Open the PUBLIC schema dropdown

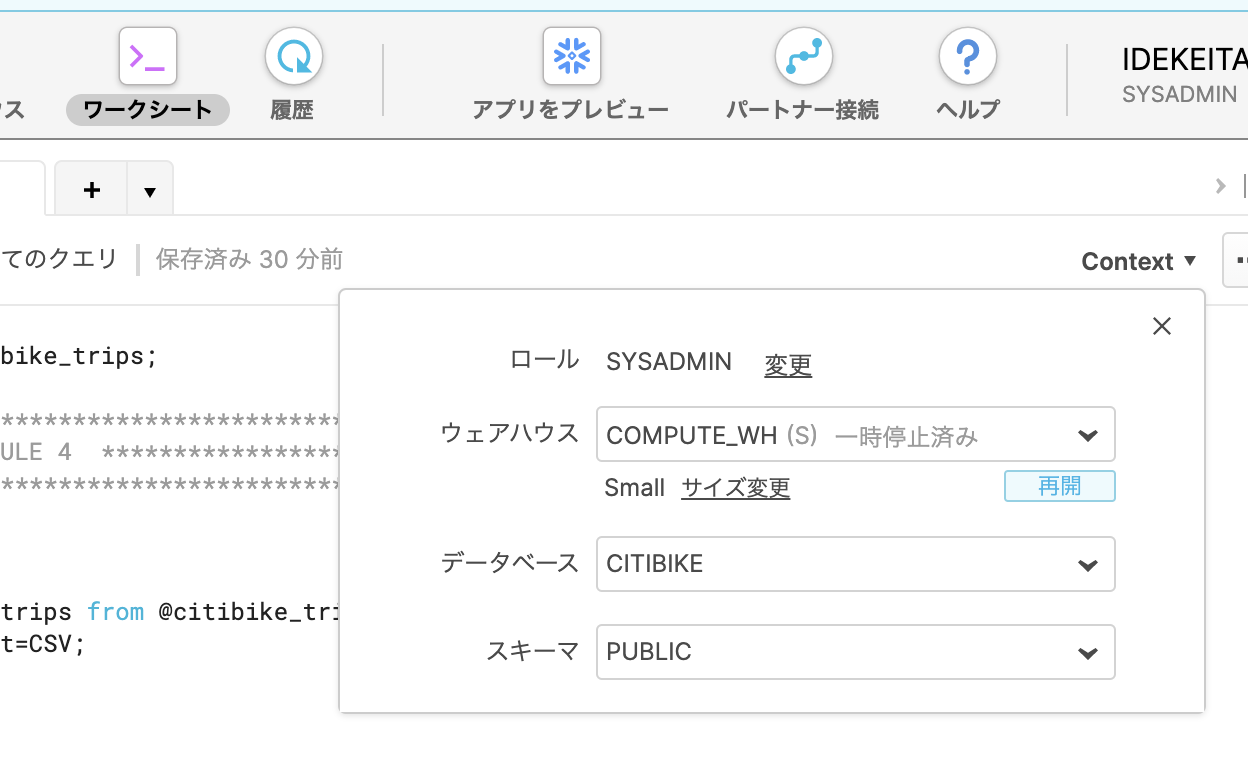[856, 652]
